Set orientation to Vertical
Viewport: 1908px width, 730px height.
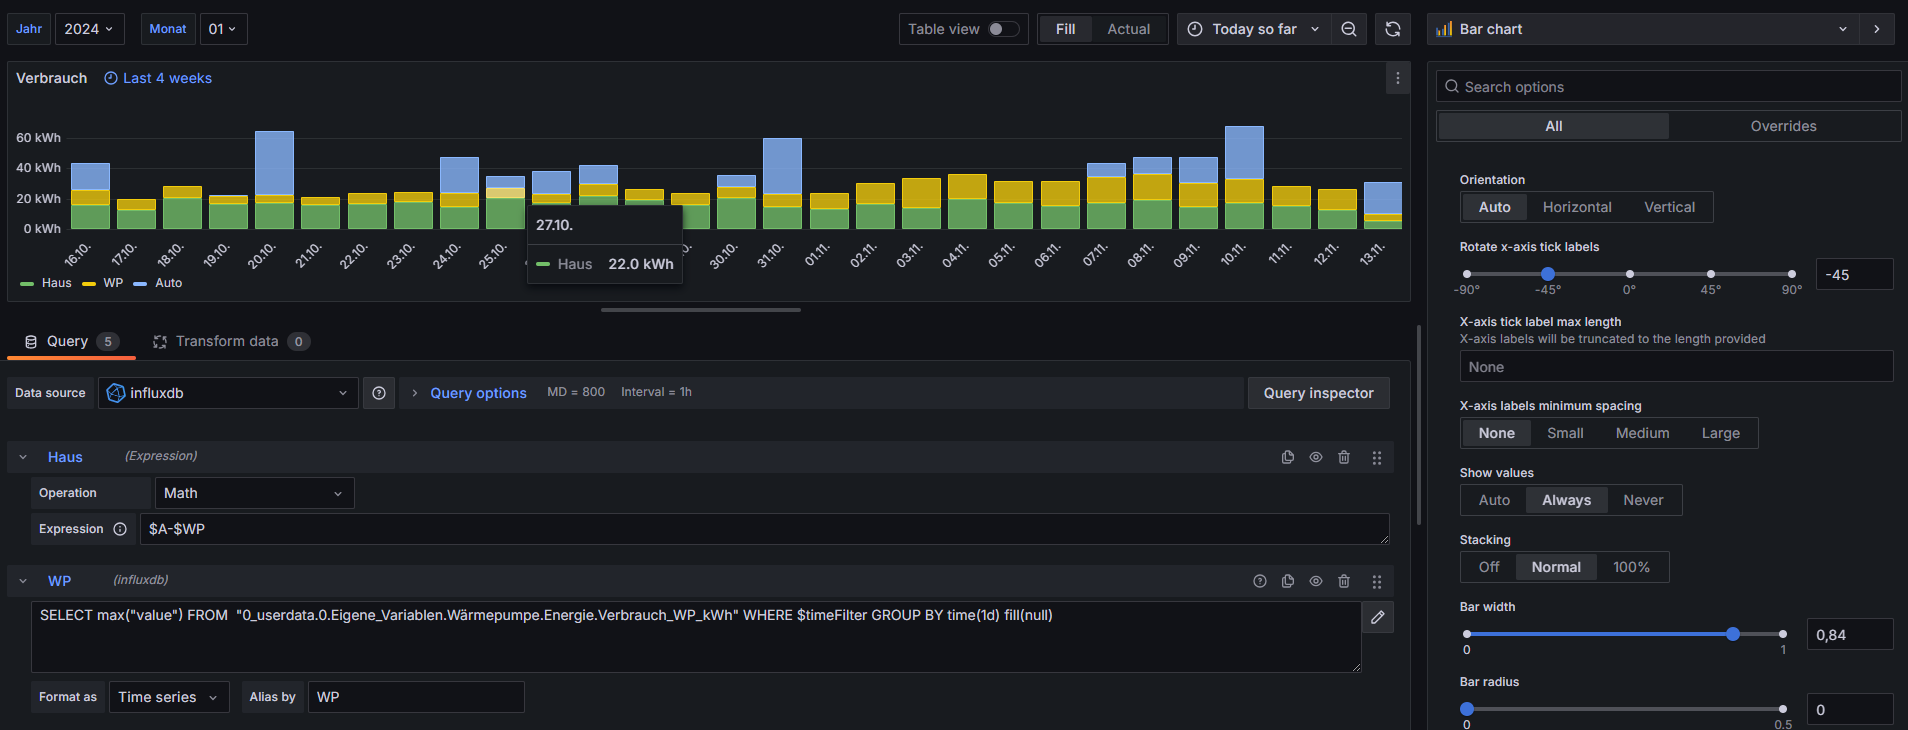click(x=1669, y=207)
